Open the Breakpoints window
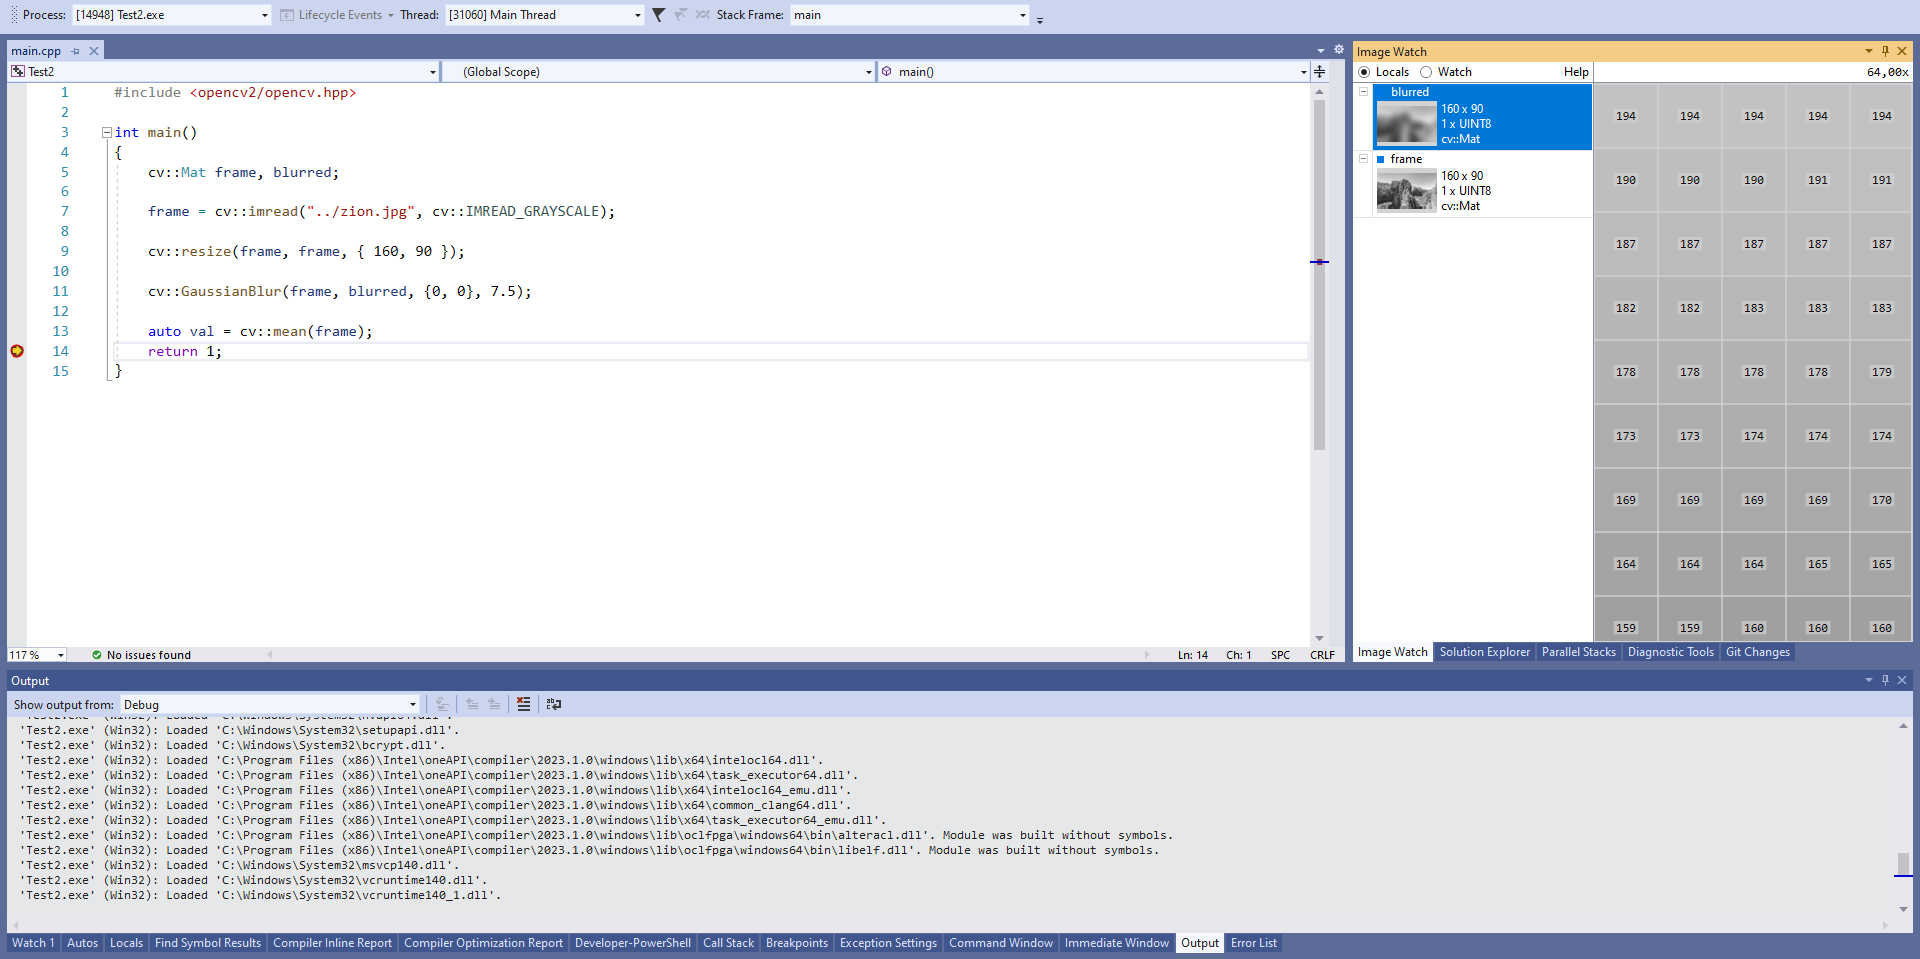The image size is (1920, 959). tap(797, 943)
